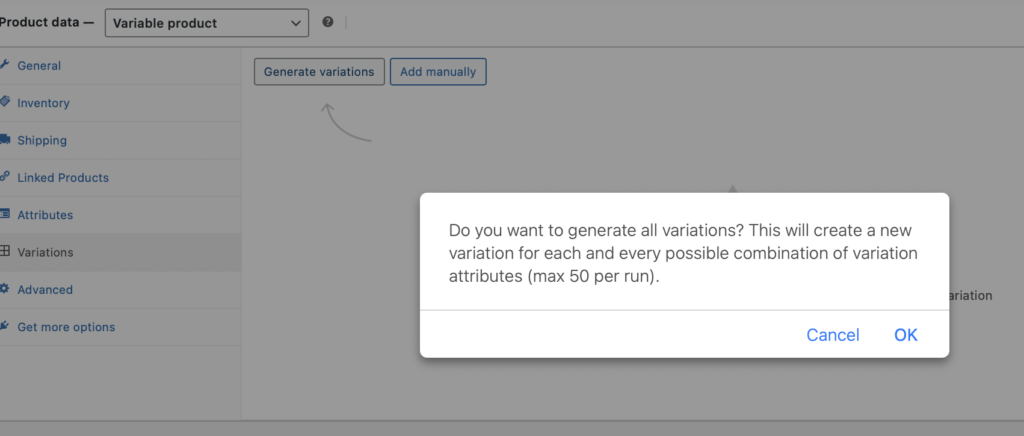Confirm with OK in the dialog
Screen dimensions: 1024x436
(x=906, y=335)
